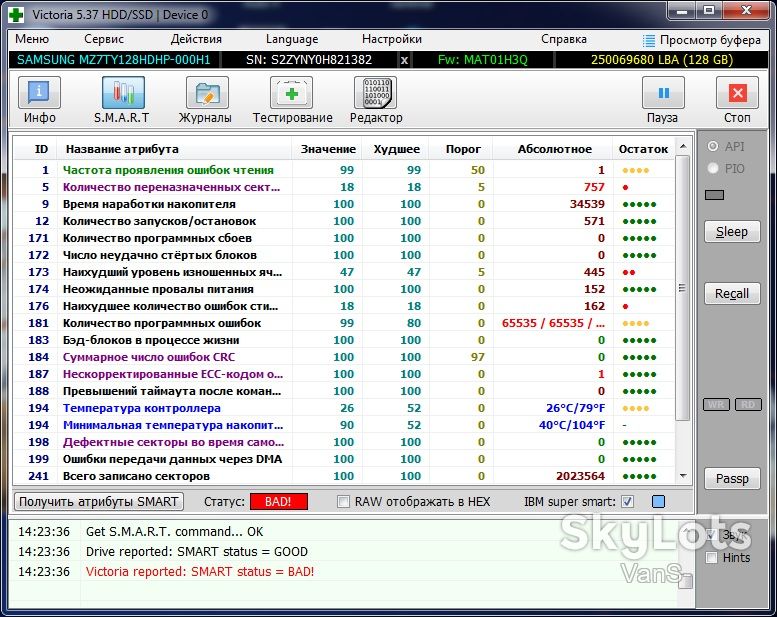This screenshot has height=617, width=777.
Task: Click Получить атрибуты SMART button
Action: (x=99, y=502)
